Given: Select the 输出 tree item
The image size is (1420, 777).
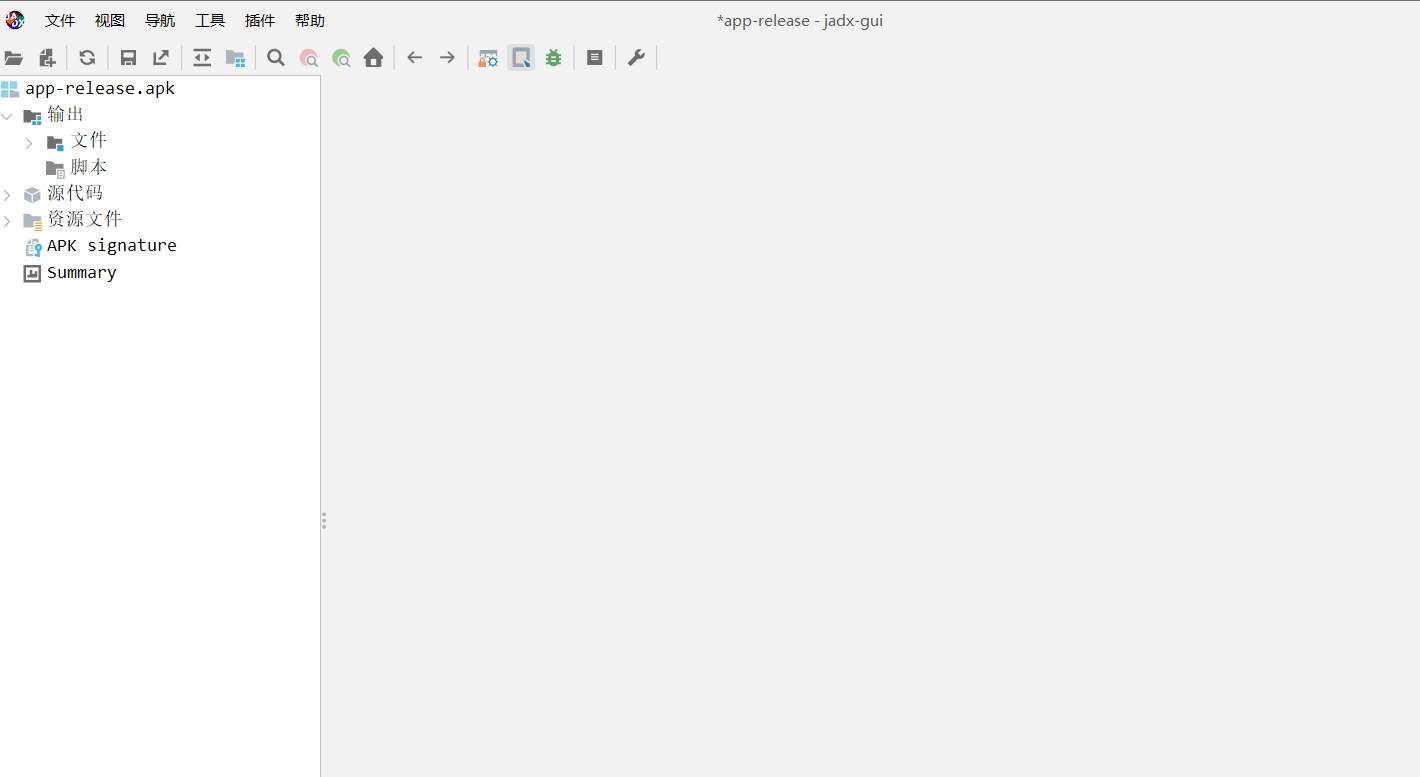Looking at the screenshot, I should pyautogui.click(x=66, y=115).
